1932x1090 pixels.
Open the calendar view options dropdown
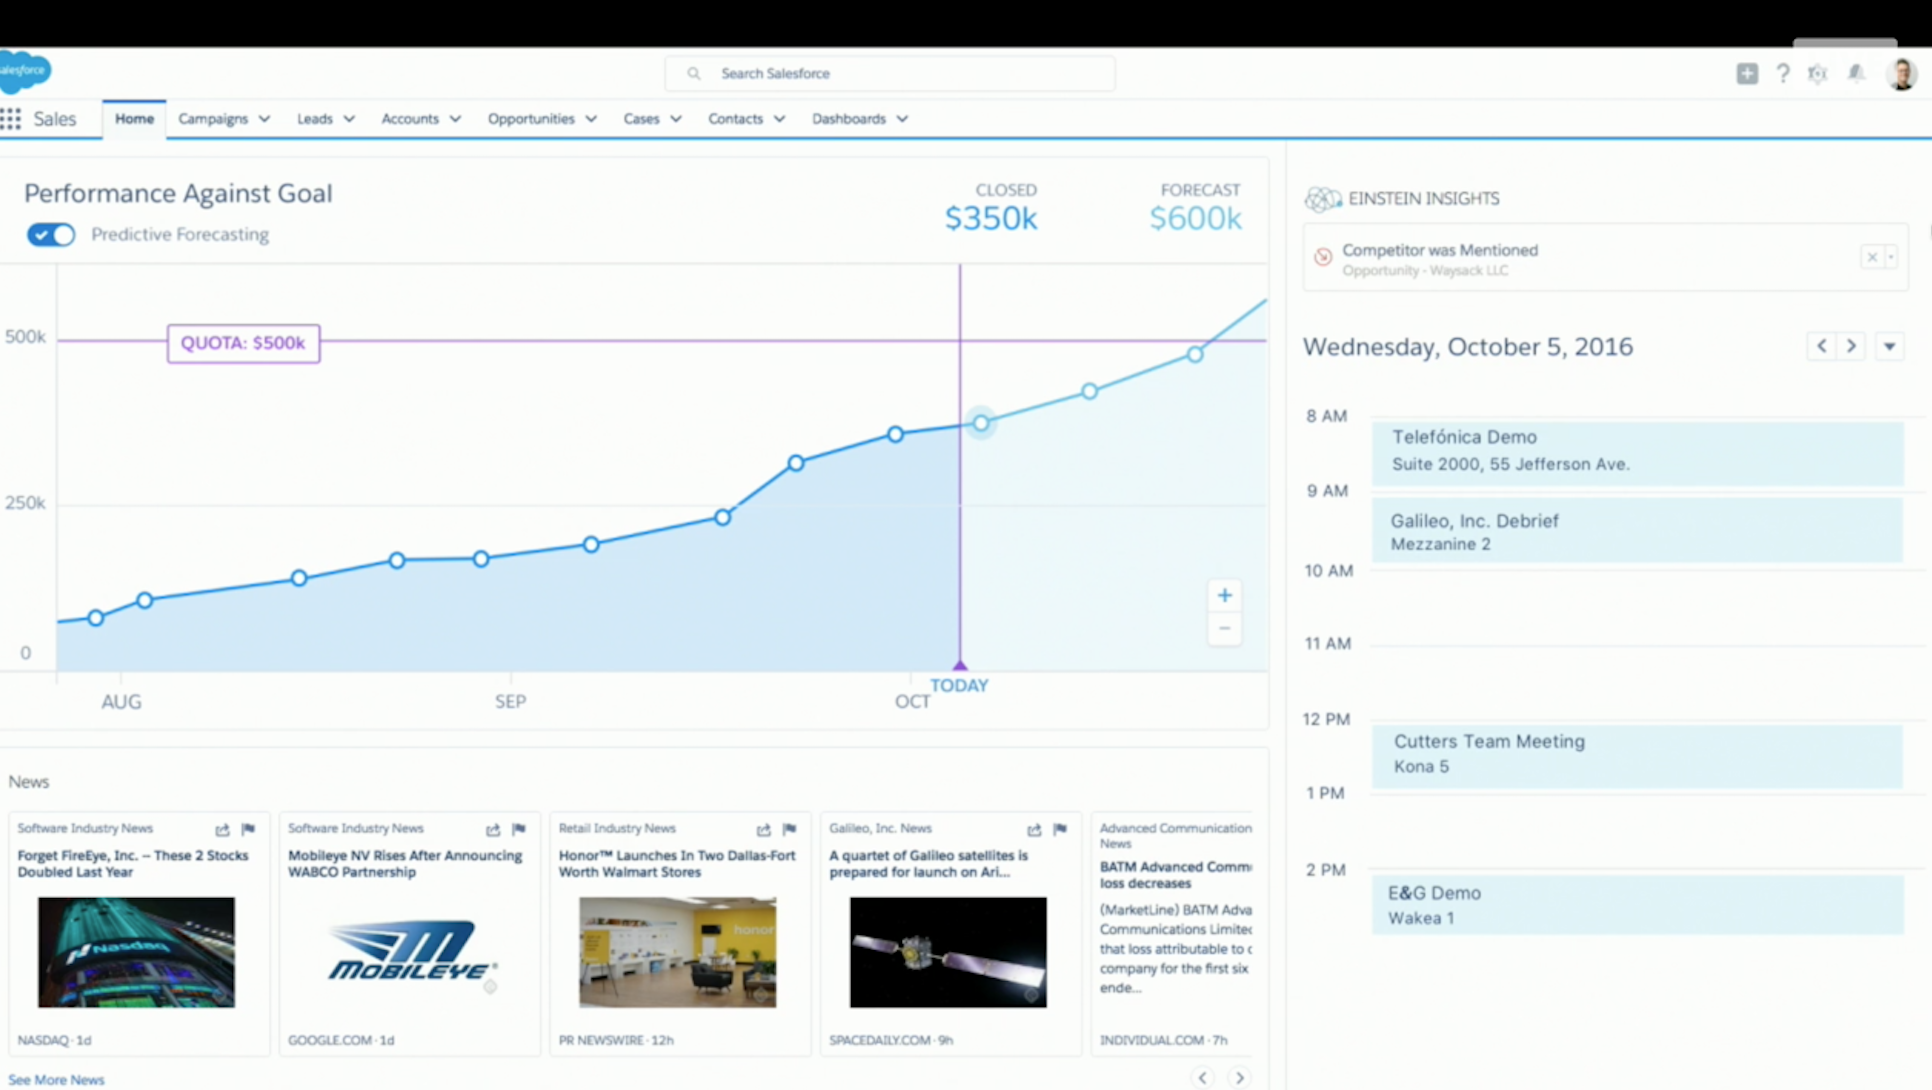tap(1889, 346)
